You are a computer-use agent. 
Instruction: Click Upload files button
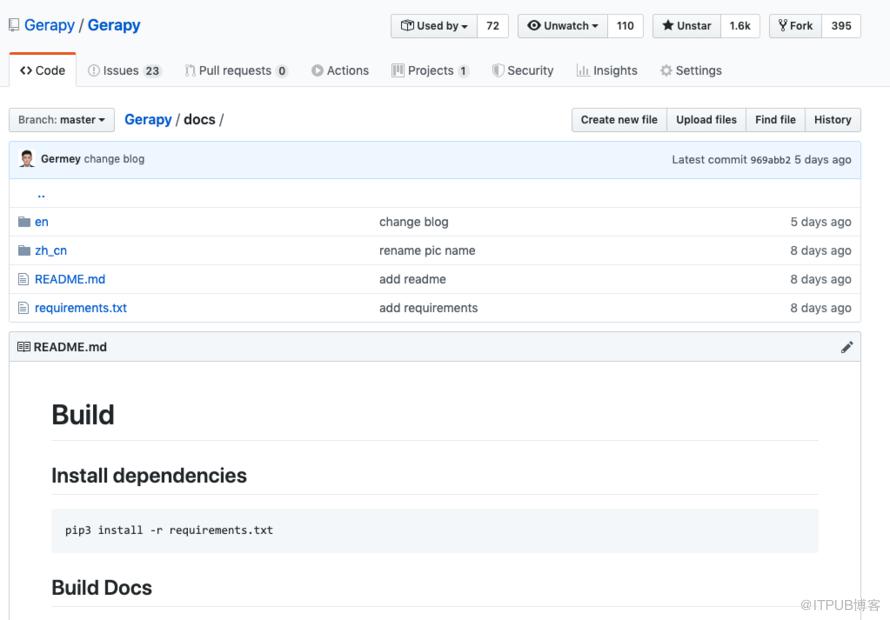point(706,120)
